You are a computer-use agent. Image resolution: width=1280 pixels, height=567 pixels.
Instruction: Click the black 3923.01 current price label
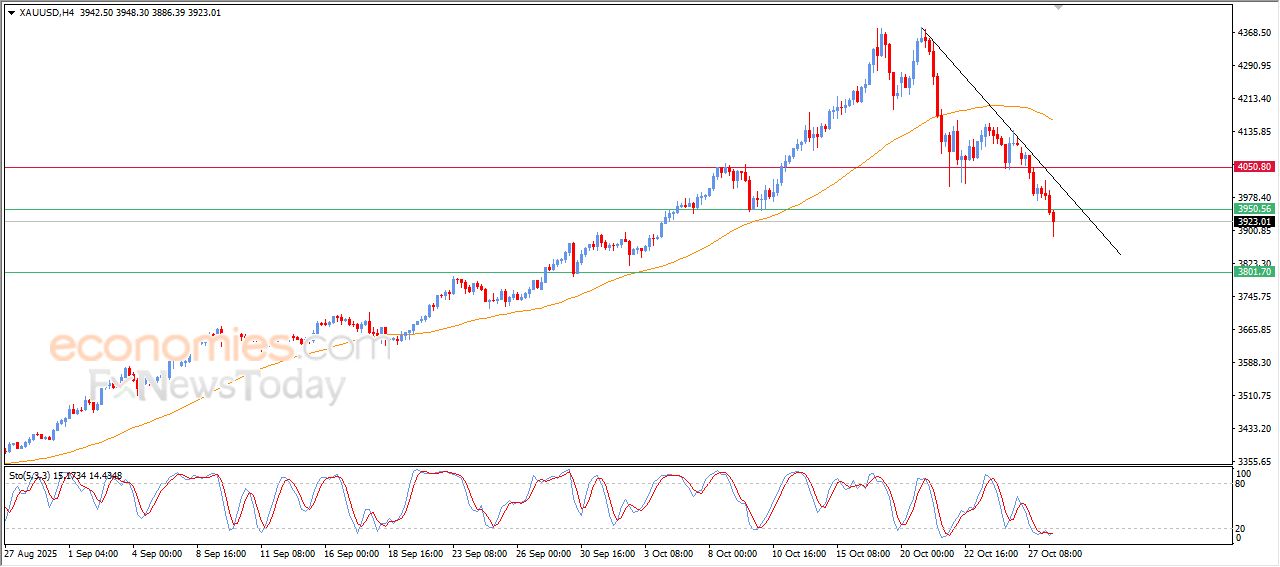1253,222
